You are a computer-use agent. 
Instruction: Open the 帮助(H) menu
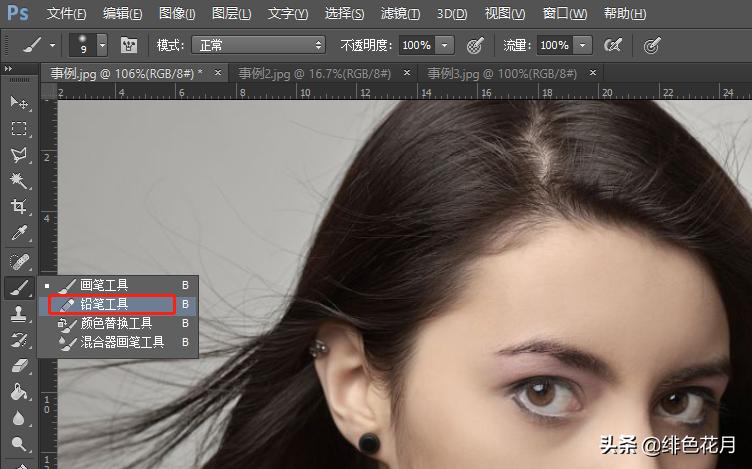tap(625, 13)
